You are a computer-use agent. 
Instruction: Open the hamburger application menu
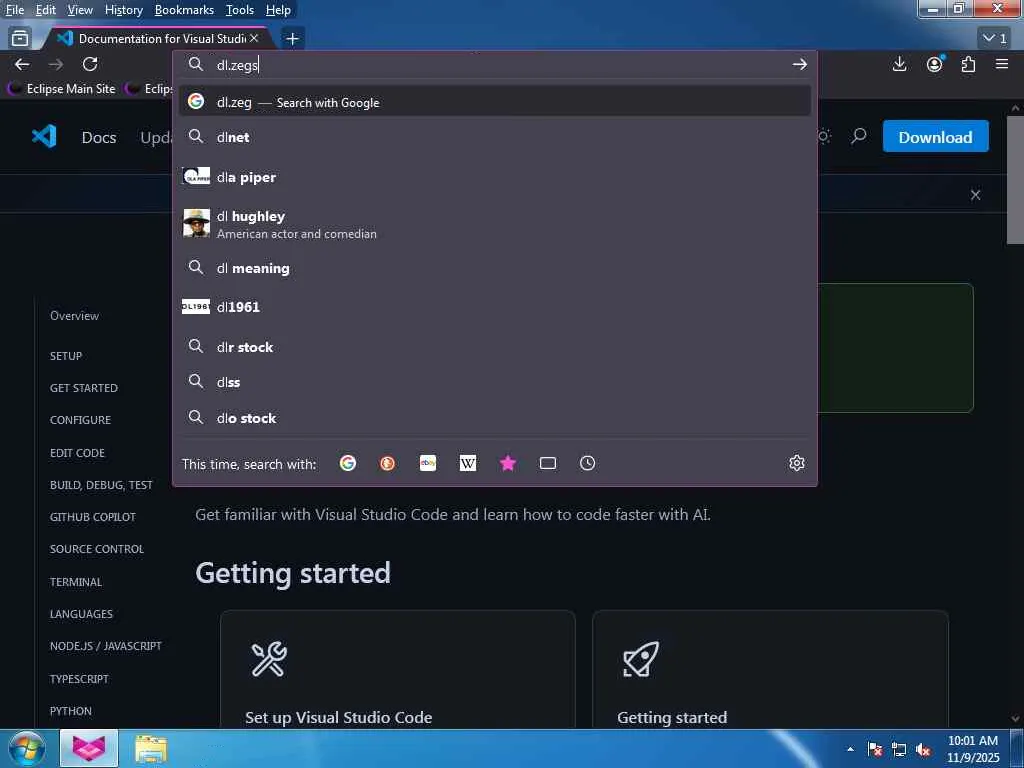(1002, 64)
